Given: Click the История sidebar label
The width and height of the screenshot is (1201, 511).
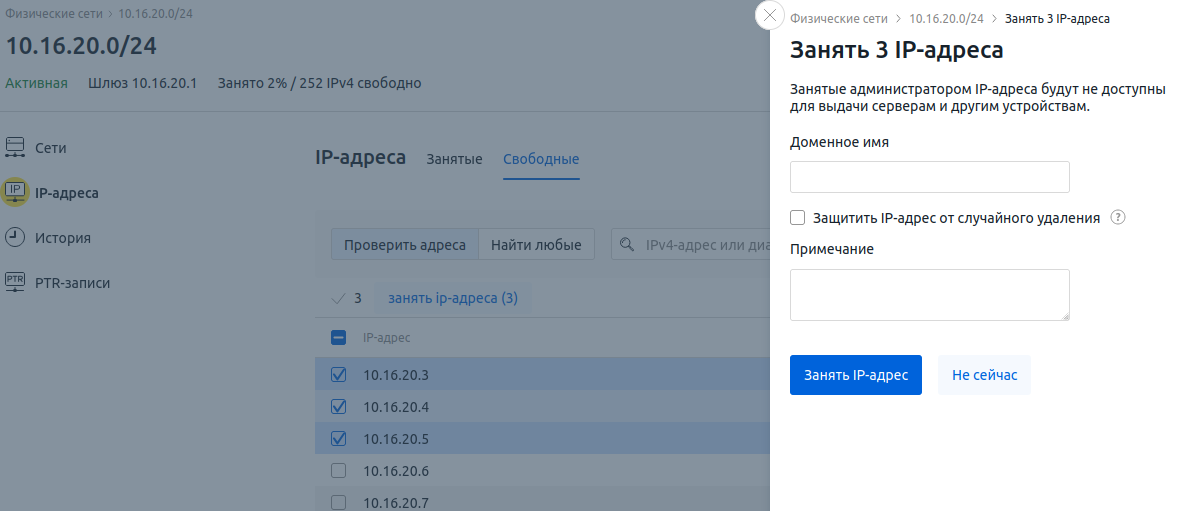Looking at the screenshot, I should point(63,238).
